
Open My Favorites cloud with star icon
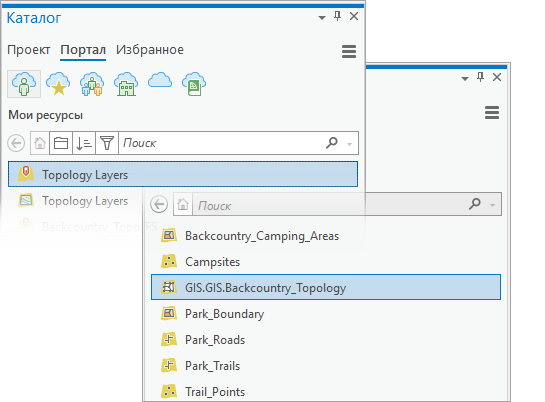[58, 84]
